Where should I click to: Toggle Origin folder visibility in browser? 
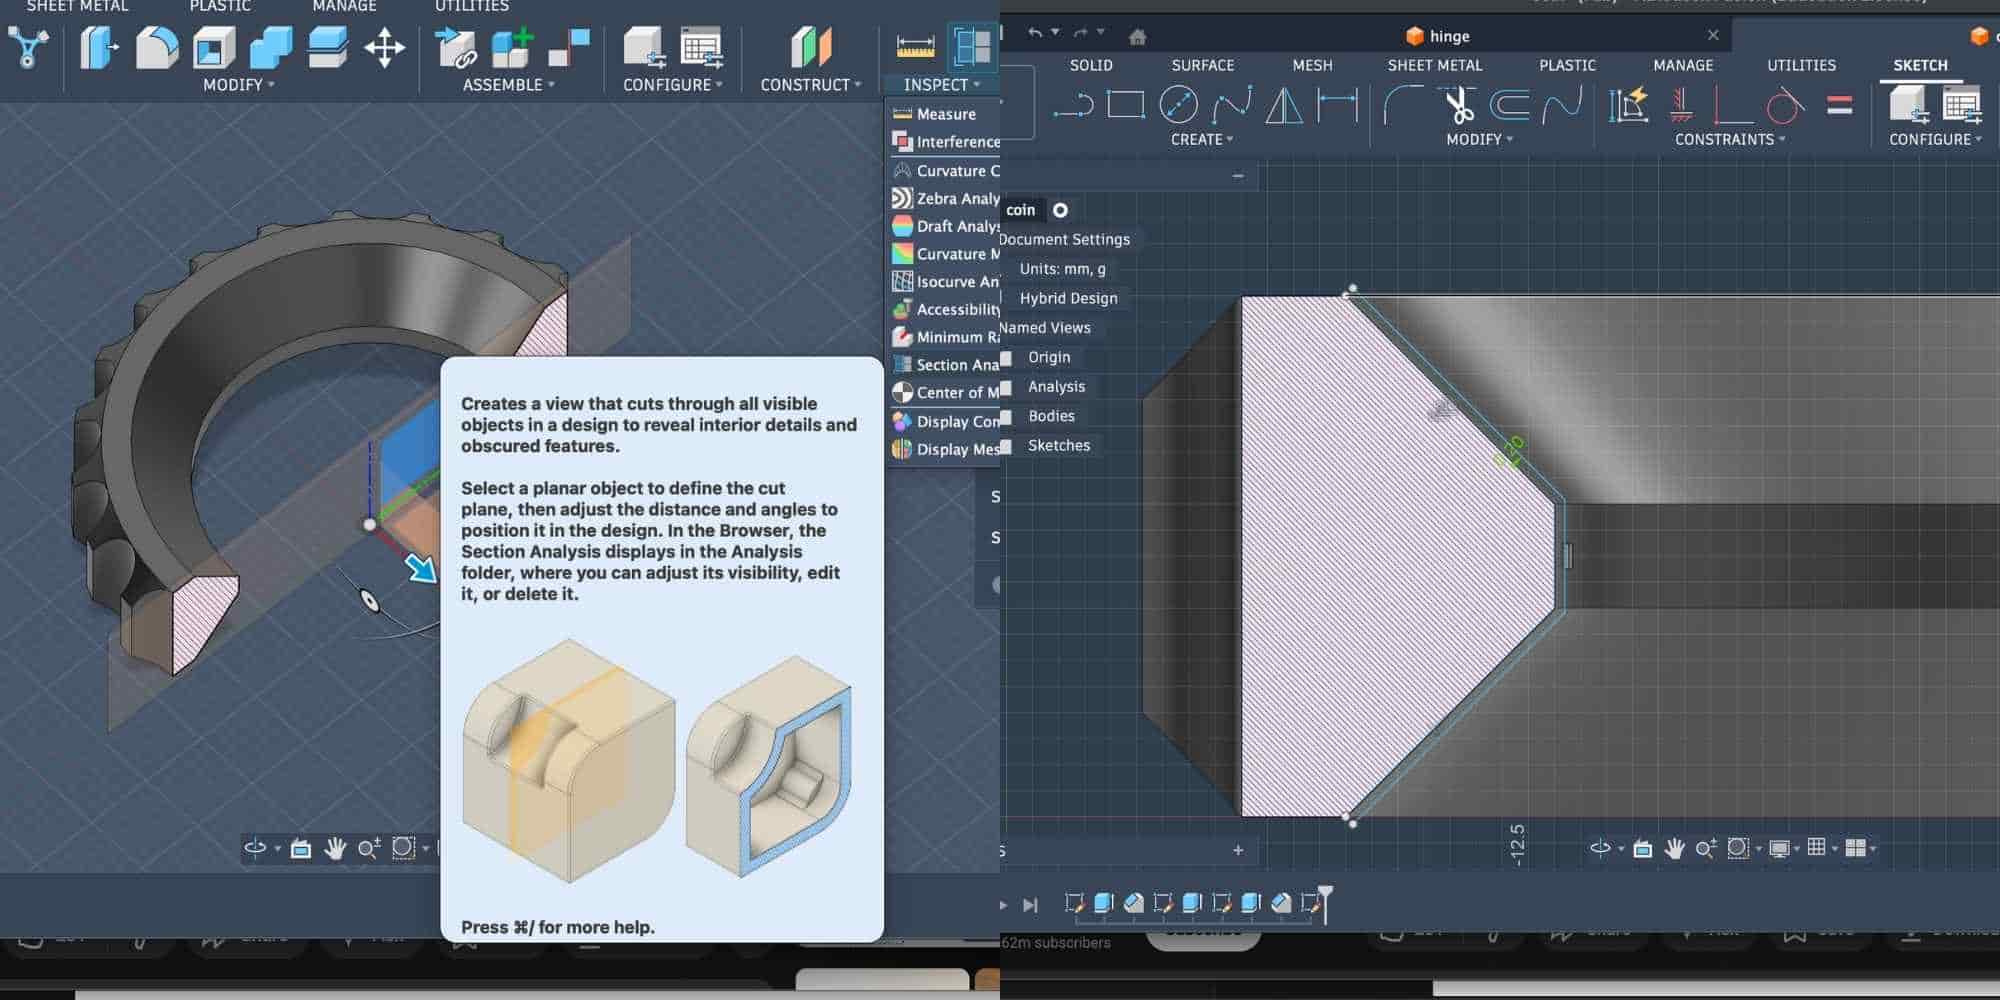point(1007,357)
